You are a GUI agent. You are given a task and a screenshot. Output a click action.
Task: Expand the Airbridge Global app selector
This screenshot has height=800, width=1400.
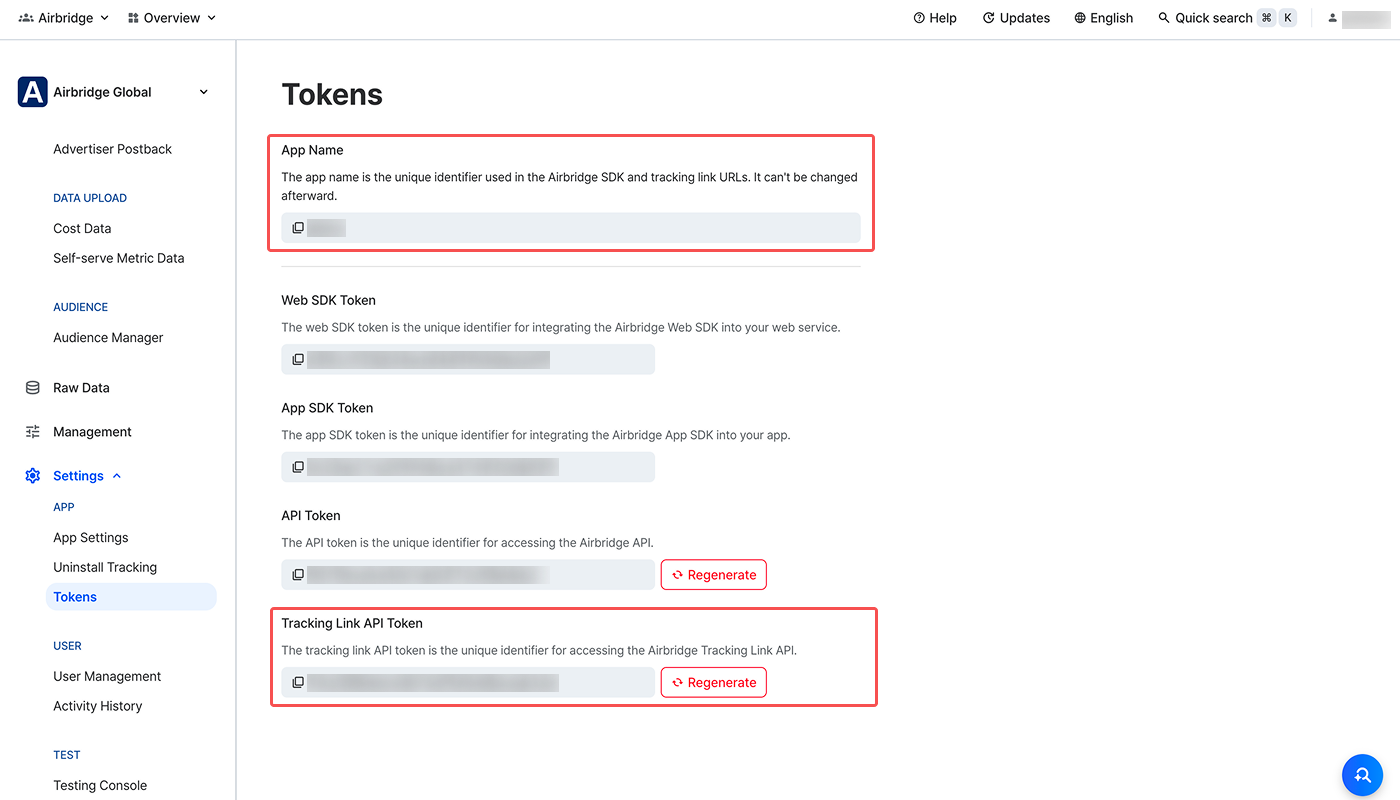pyautogui.click(x=204, y=92)
